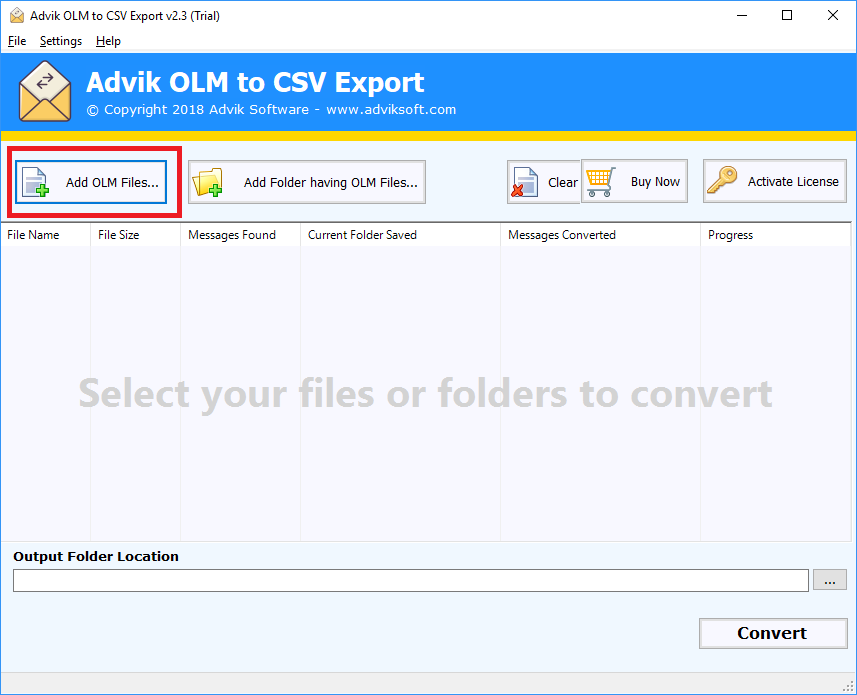This screenshot has width=857, height=695.
Task: Maximize the Advik OLM to CSV window
Action: point(787,15)
